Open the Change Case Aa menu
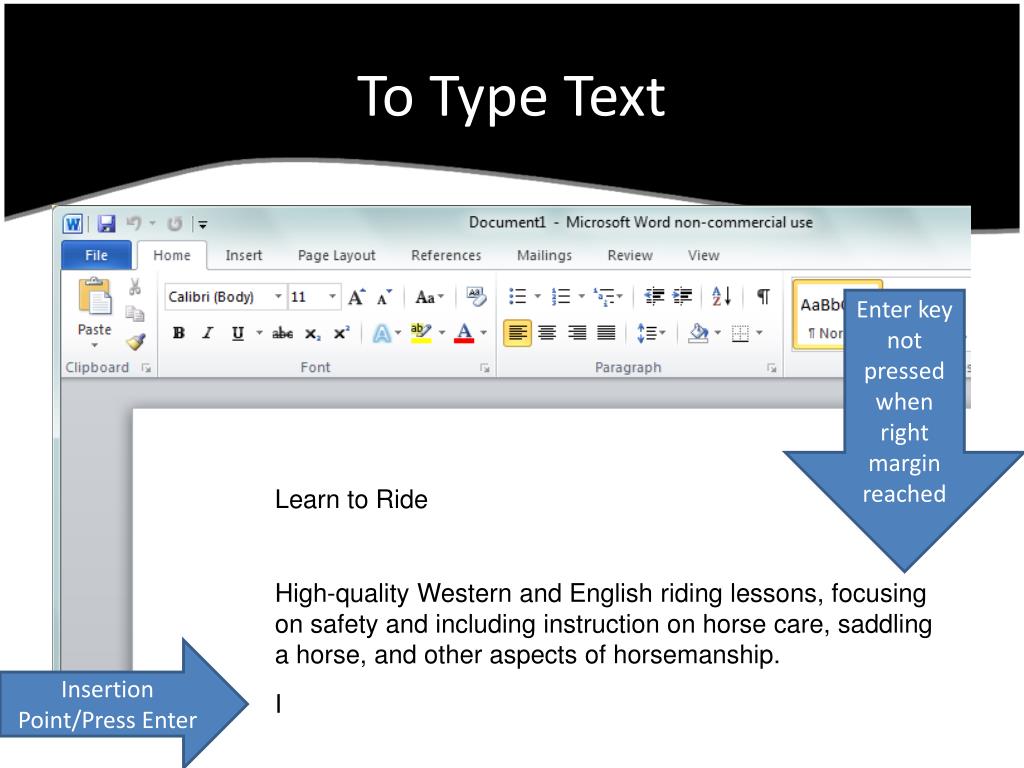Screen dimensions: 1024x768 [x=429, y=297]
